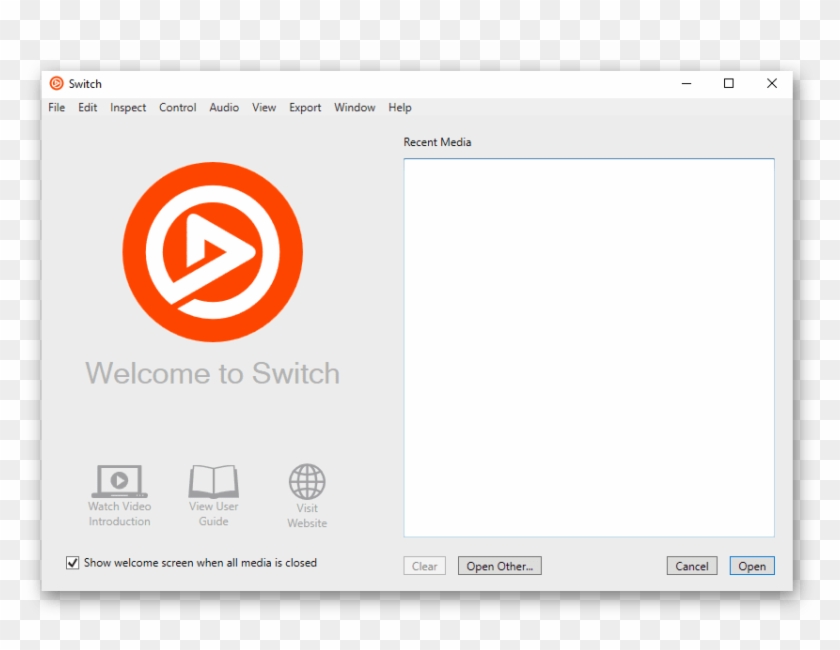Open the Window menu dropdown

pyautogui.click(x=354, y=107)
